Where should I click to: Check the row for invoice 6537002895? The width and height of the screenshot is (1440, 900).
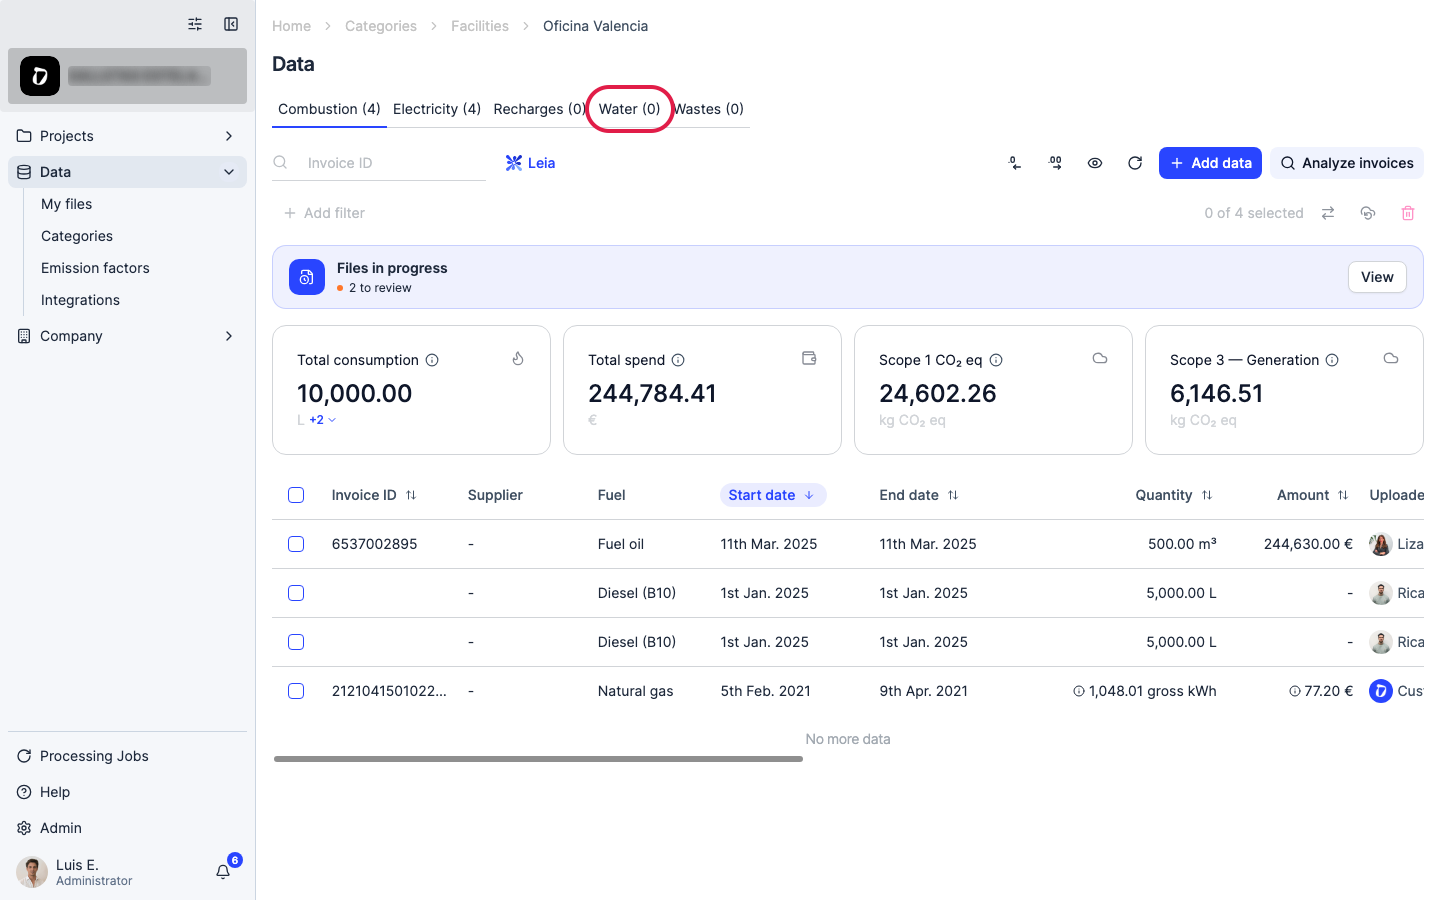[x=296, y=544]
